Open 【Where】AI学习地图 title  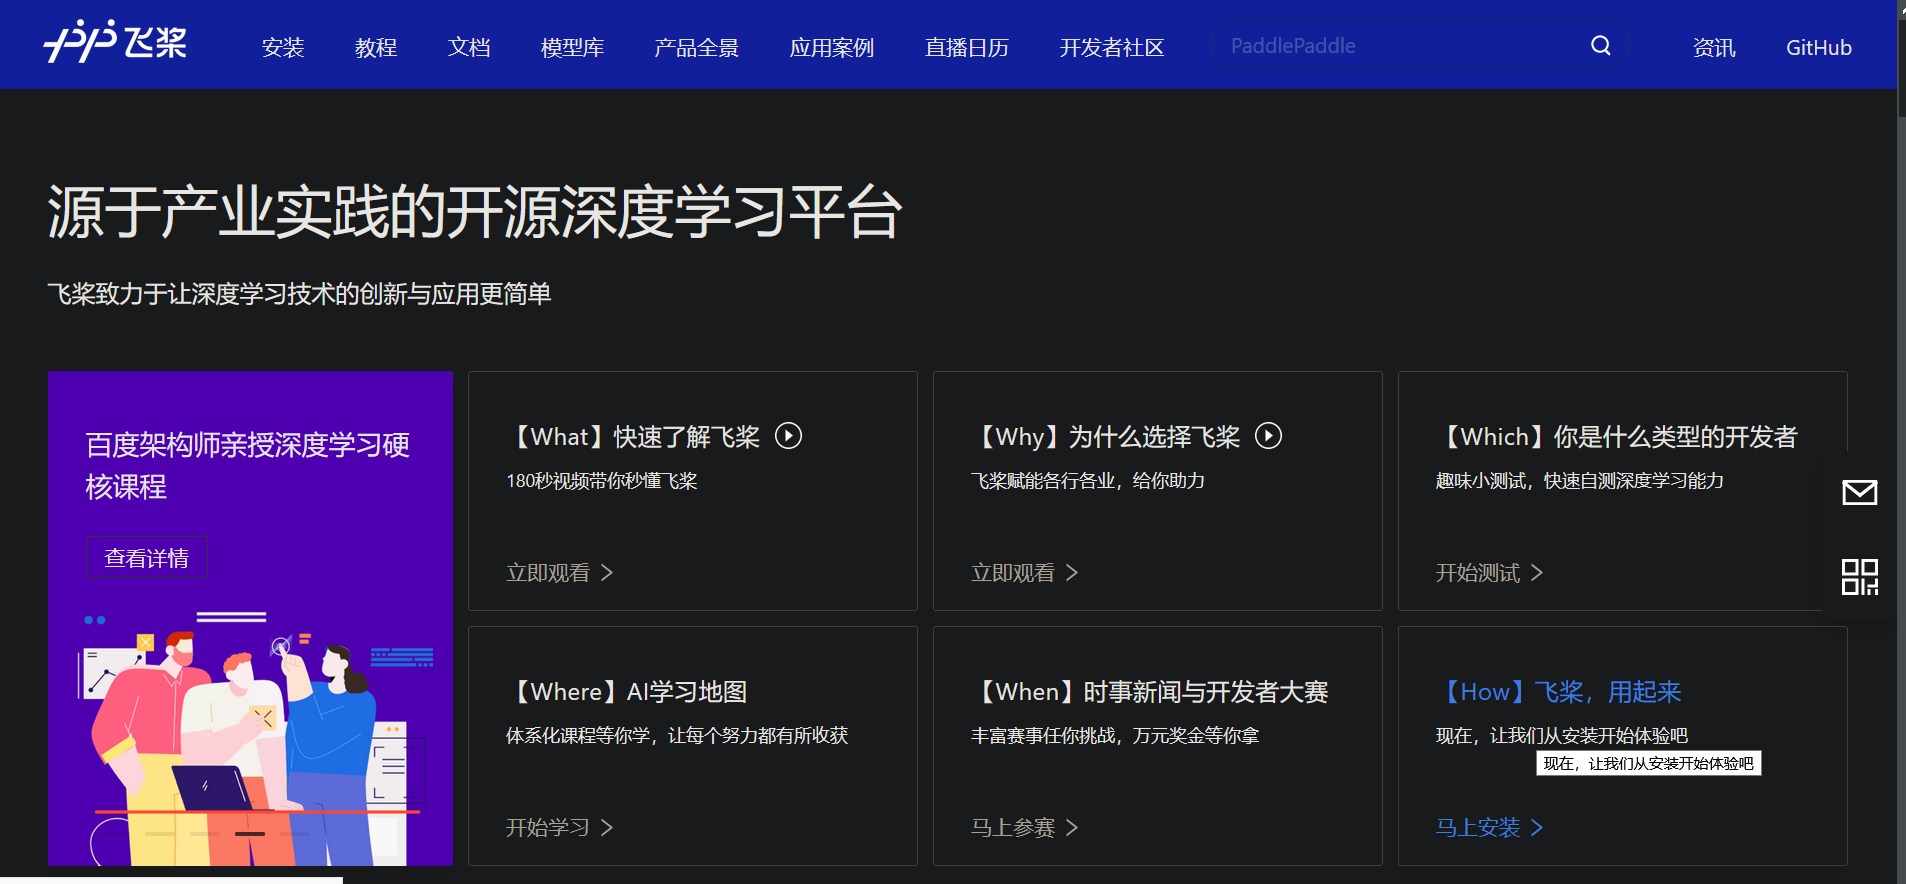[629, 692]
